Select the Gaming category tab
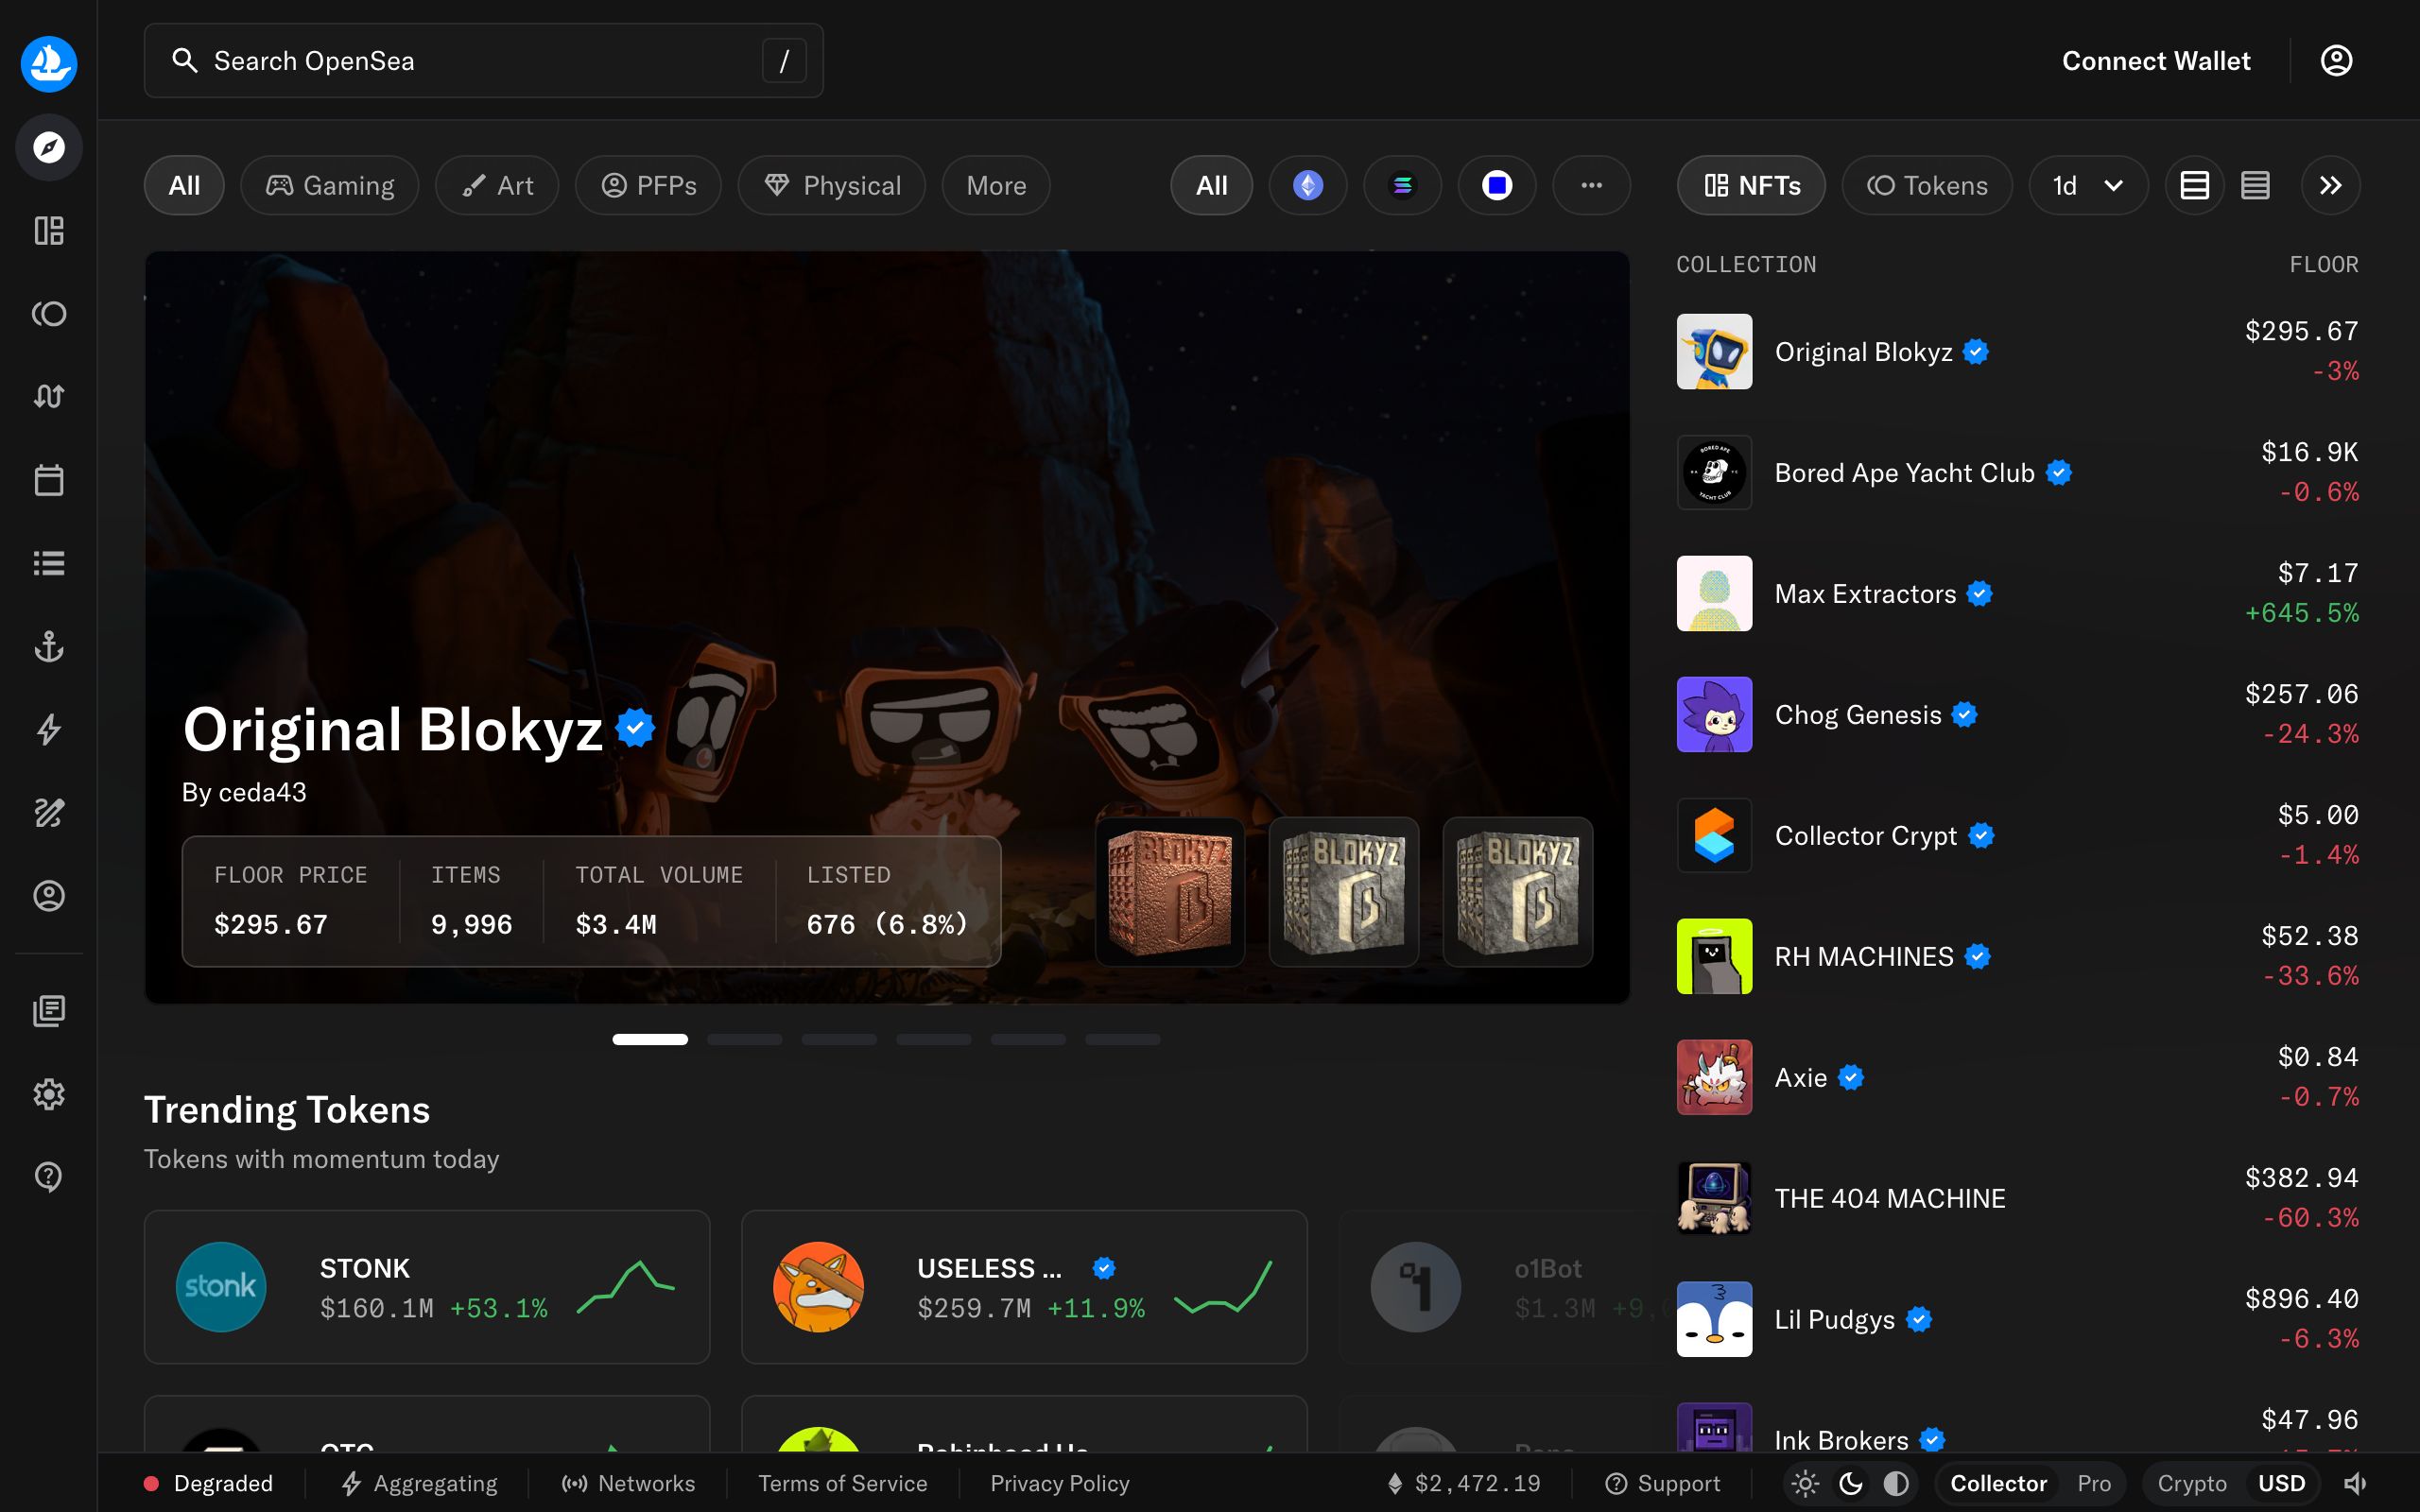Image resolution: width=2420 pixels, height=1512 pixels. coord(329,185)
